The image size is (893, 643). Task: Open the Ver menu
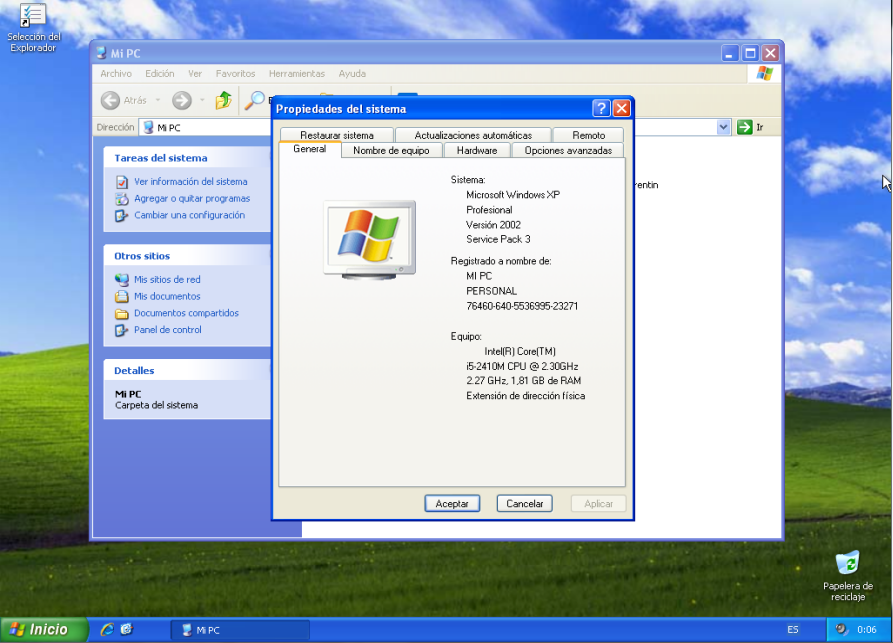click(x=195, y=73)
